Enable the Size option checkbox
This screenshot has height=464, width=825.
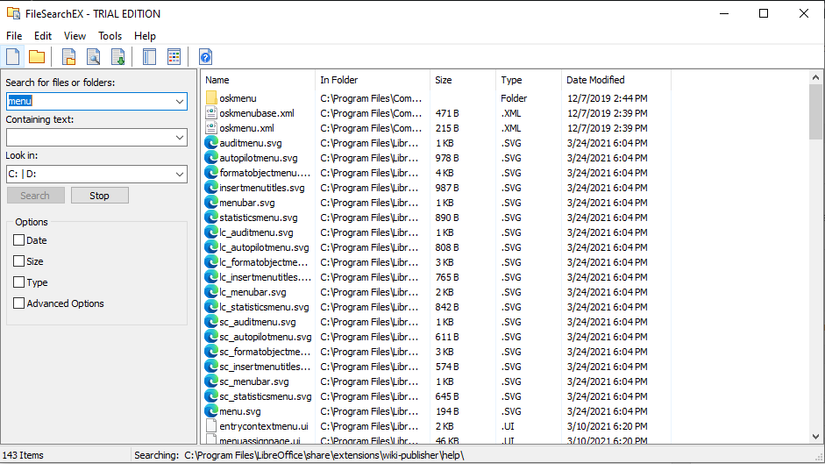(x=19, y=261)
